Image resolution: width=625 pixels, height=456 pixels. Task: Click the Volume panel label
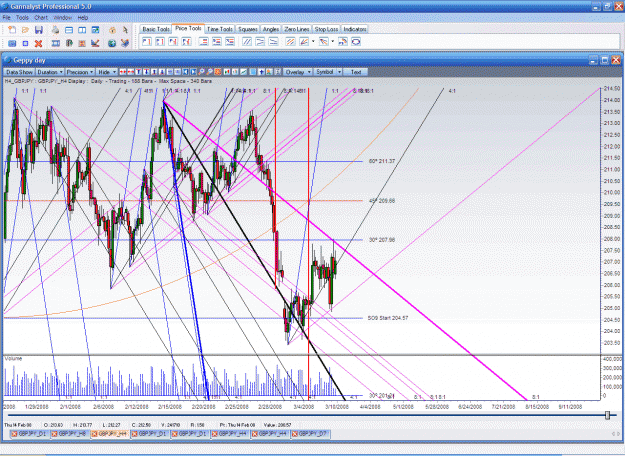coord(13,359)
